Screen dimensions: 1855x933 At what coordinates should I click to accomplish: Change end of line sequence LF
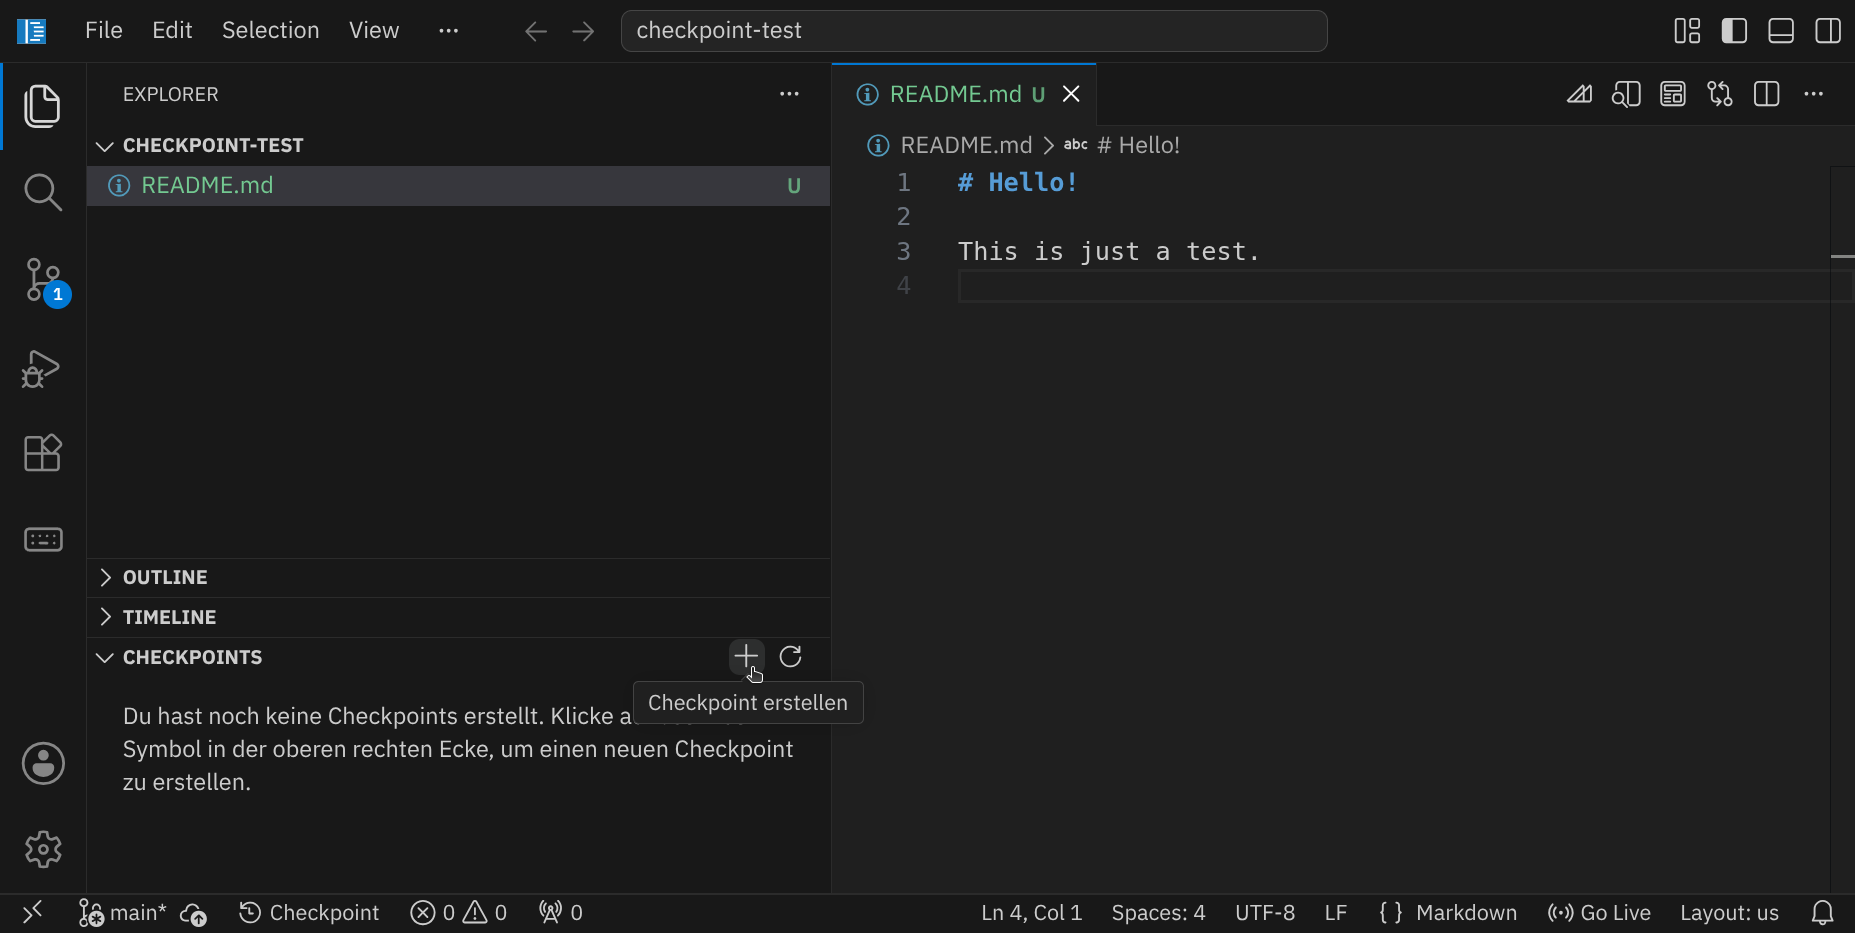pyautogui.click(x=1335, y=912)
